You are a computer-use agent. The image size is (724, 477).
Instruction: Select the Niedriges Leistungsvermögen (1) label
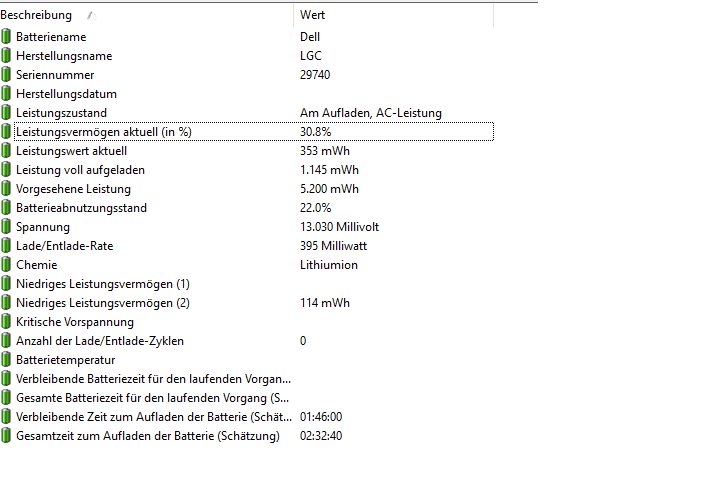[x=103, y=284]
